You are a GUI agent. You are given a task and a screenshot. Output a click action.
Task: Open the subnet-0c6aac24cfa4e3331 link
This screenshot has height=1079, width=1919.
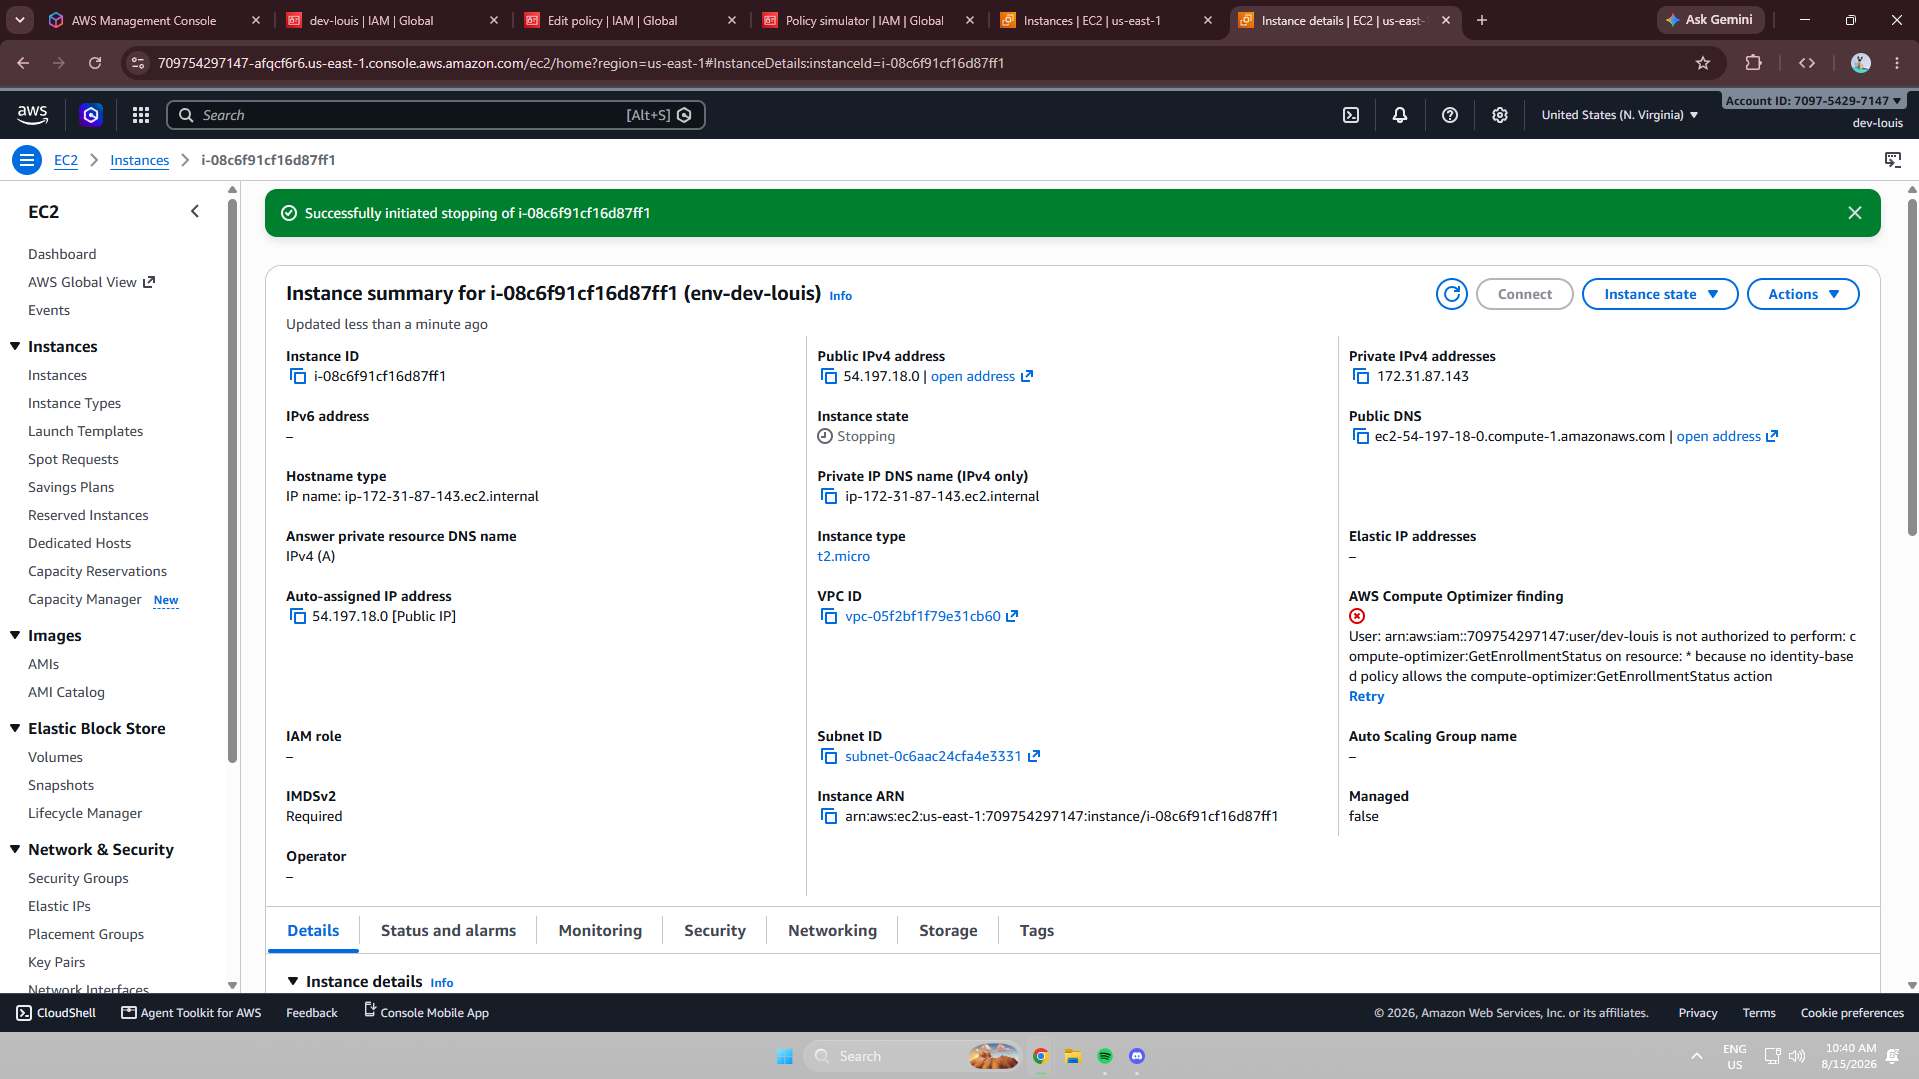933,757
